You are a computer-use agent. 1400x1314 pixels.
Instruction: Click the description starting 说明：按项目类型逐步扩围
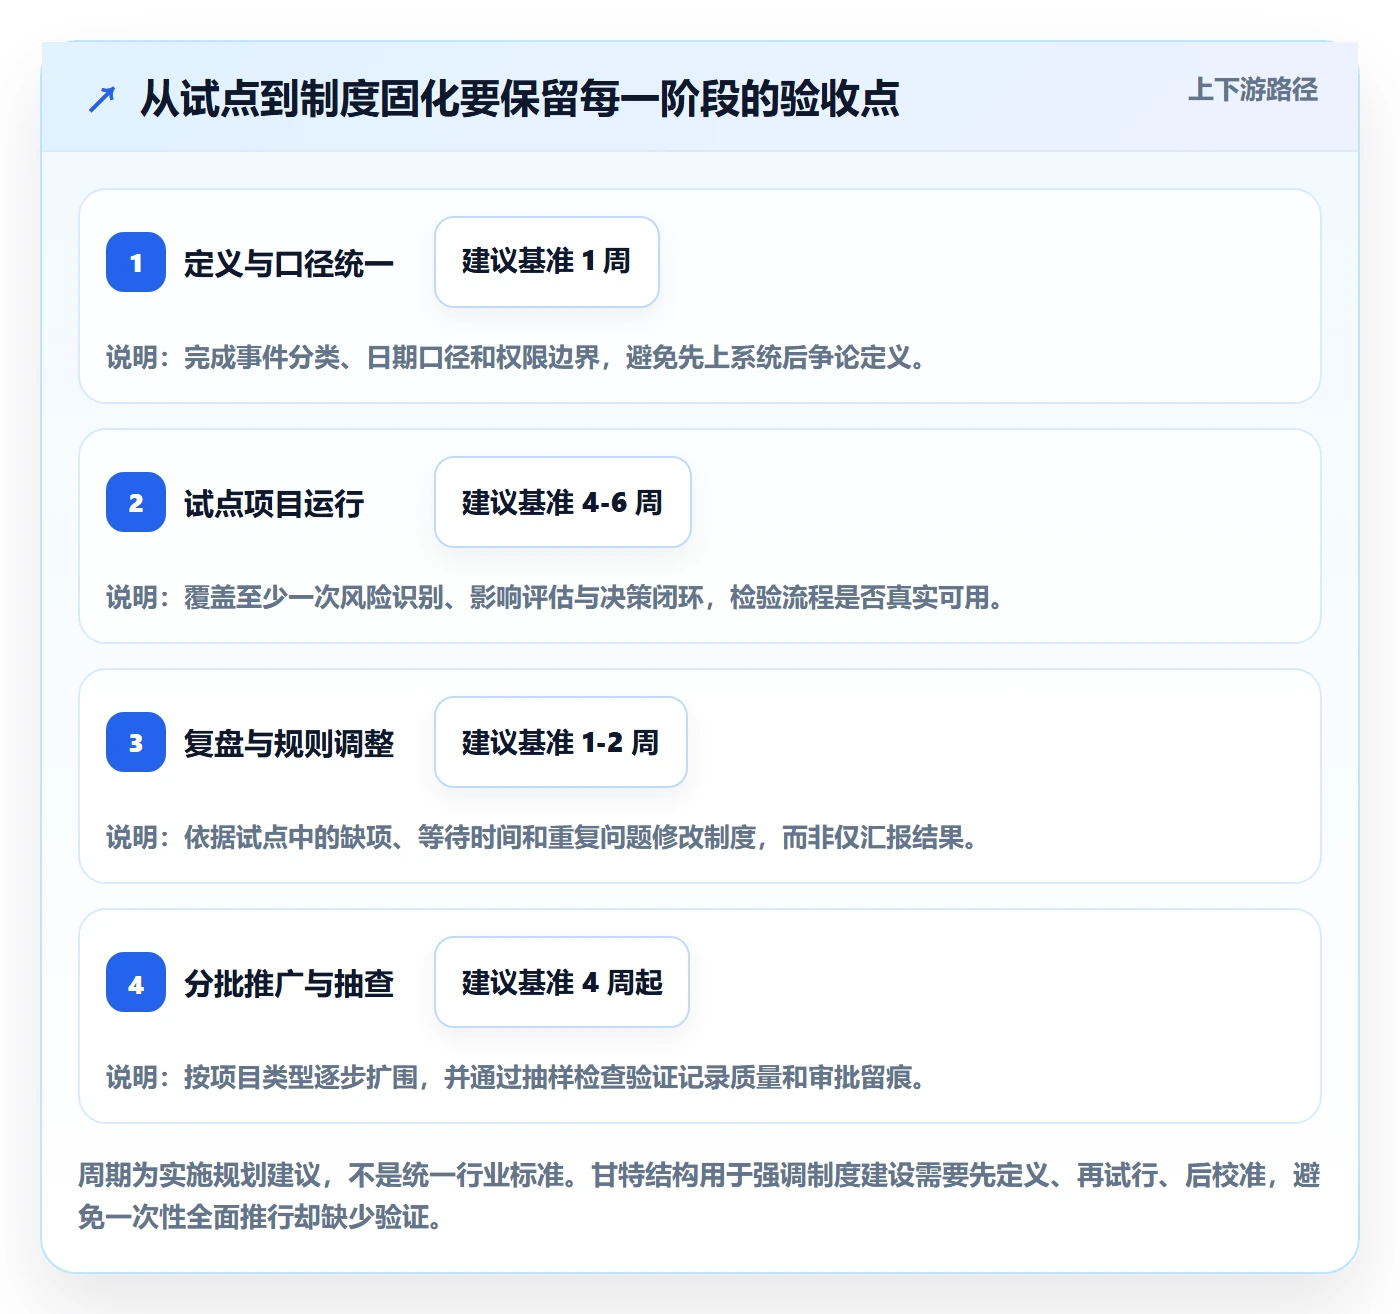516,1077
